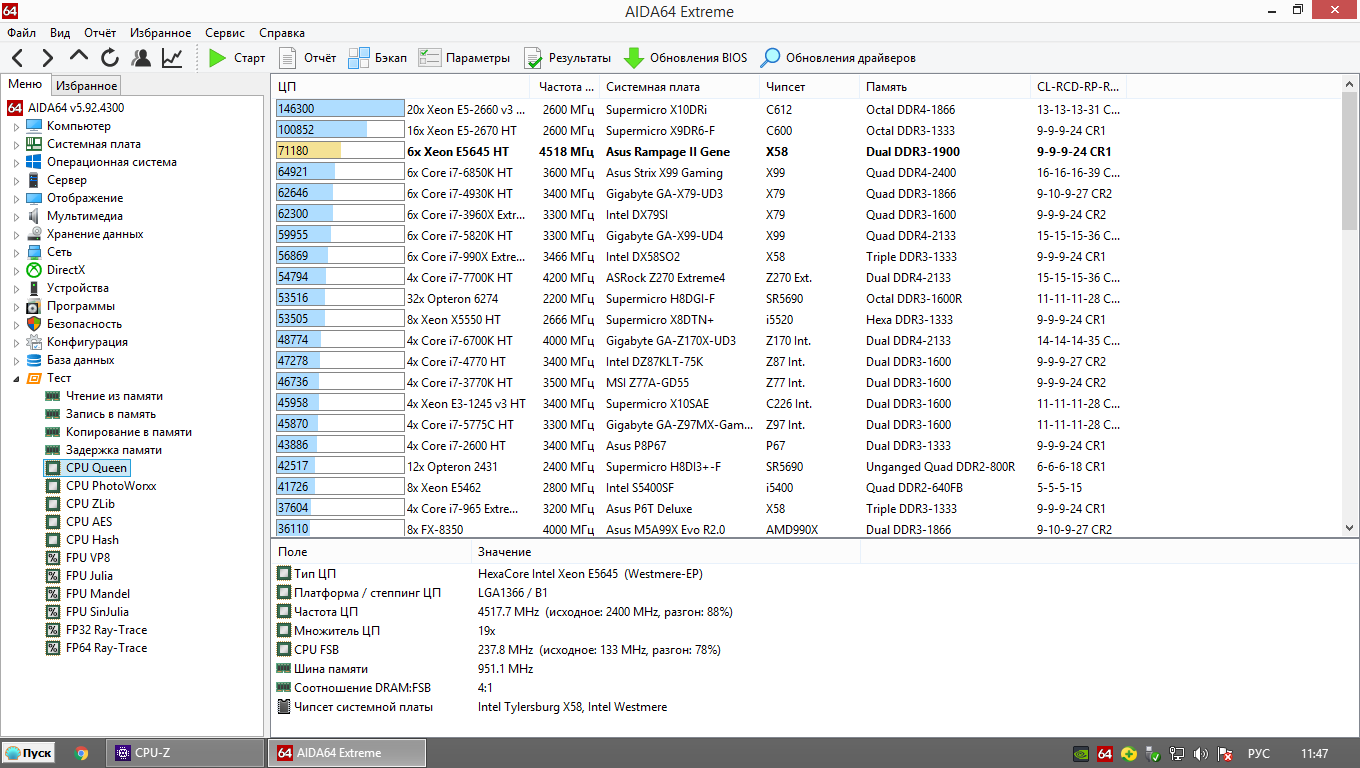The width and height of the screenshot is (1360, 768).
Task: Select the AIDA64 v5.92.4300 root node
Action: [x=66, y=108]
